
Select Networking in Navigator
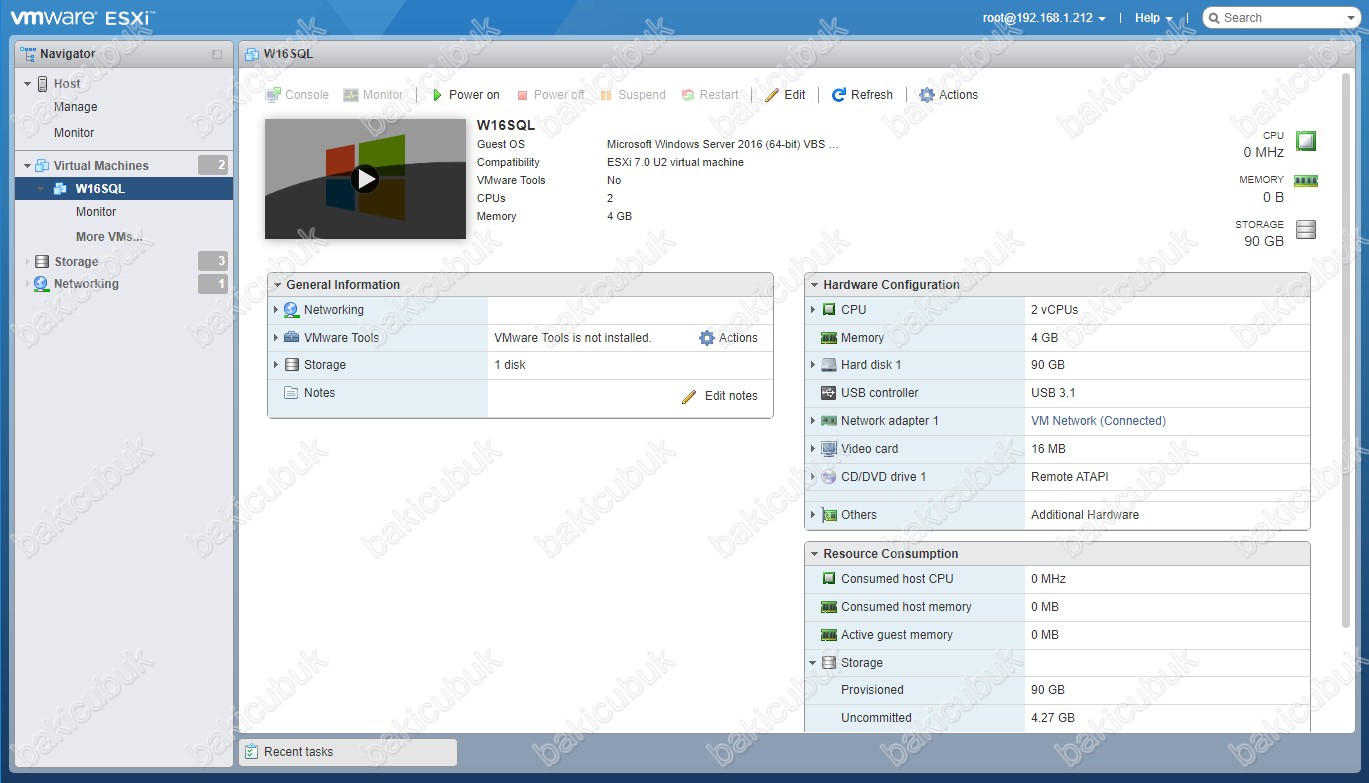pos(86,284)
